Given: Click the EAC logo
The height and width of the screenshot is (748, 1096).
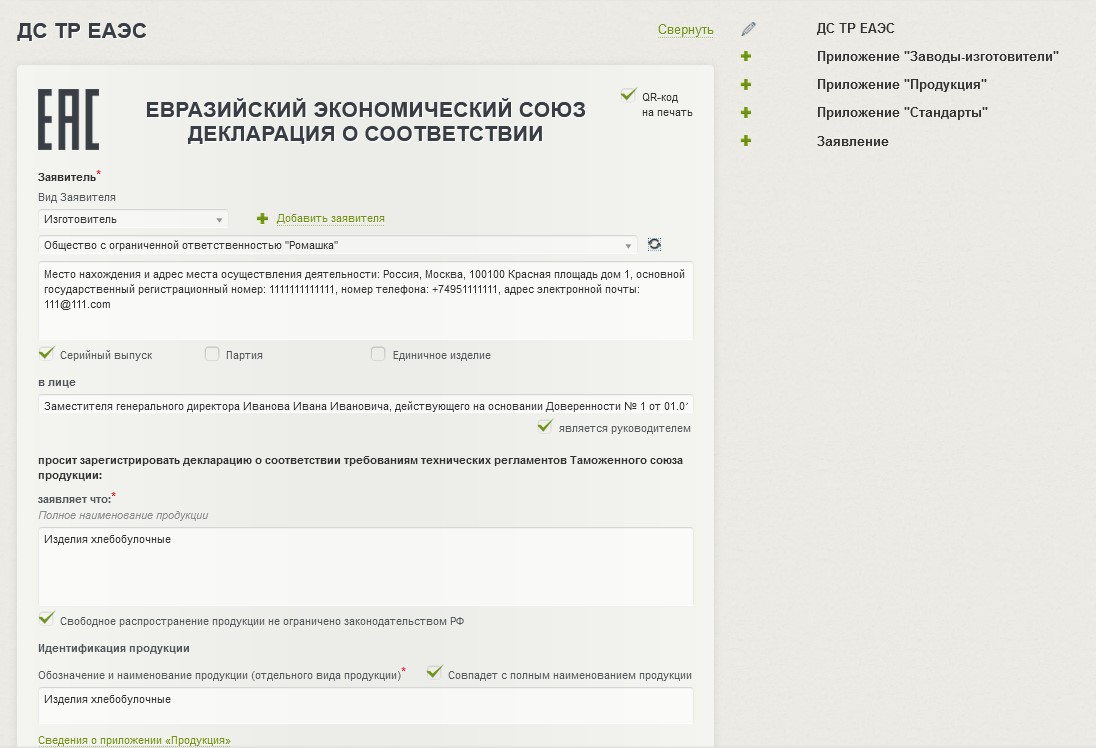Looking at the screenshot, I should 68,119.
